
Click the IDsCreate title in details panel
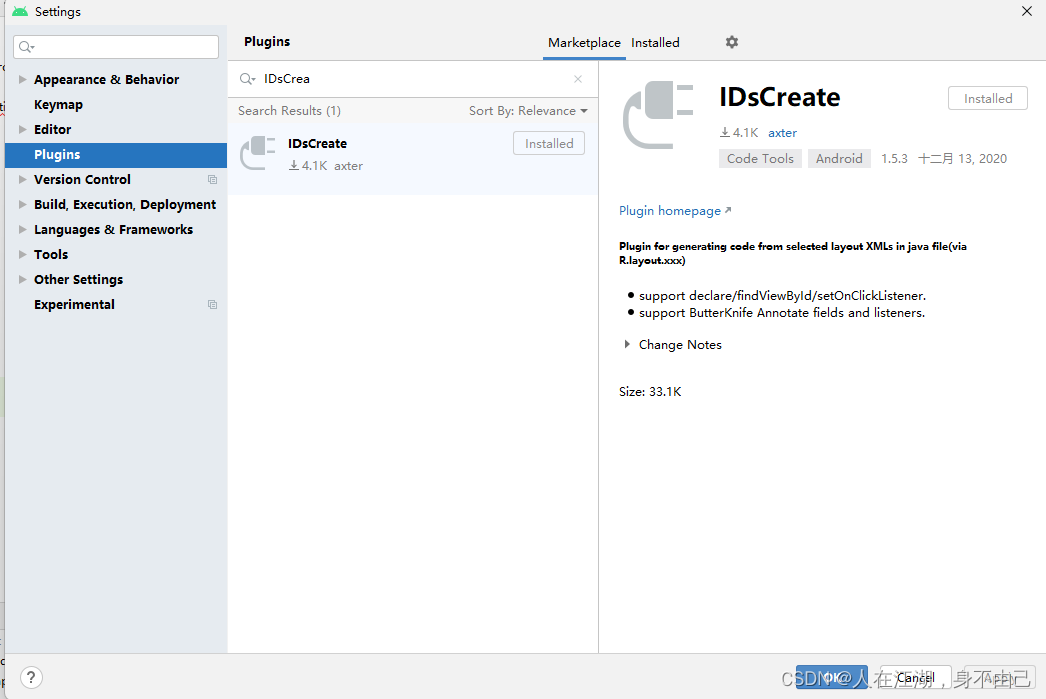click(x=780, y=97)
